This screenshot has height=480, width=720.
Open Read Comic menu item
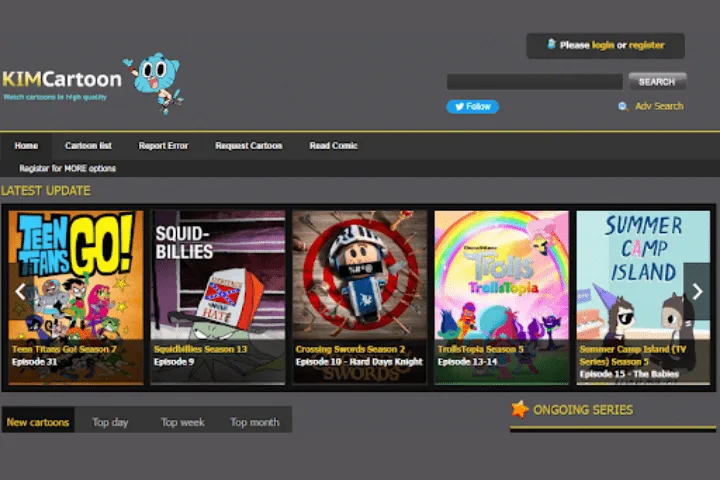[333, 146]
